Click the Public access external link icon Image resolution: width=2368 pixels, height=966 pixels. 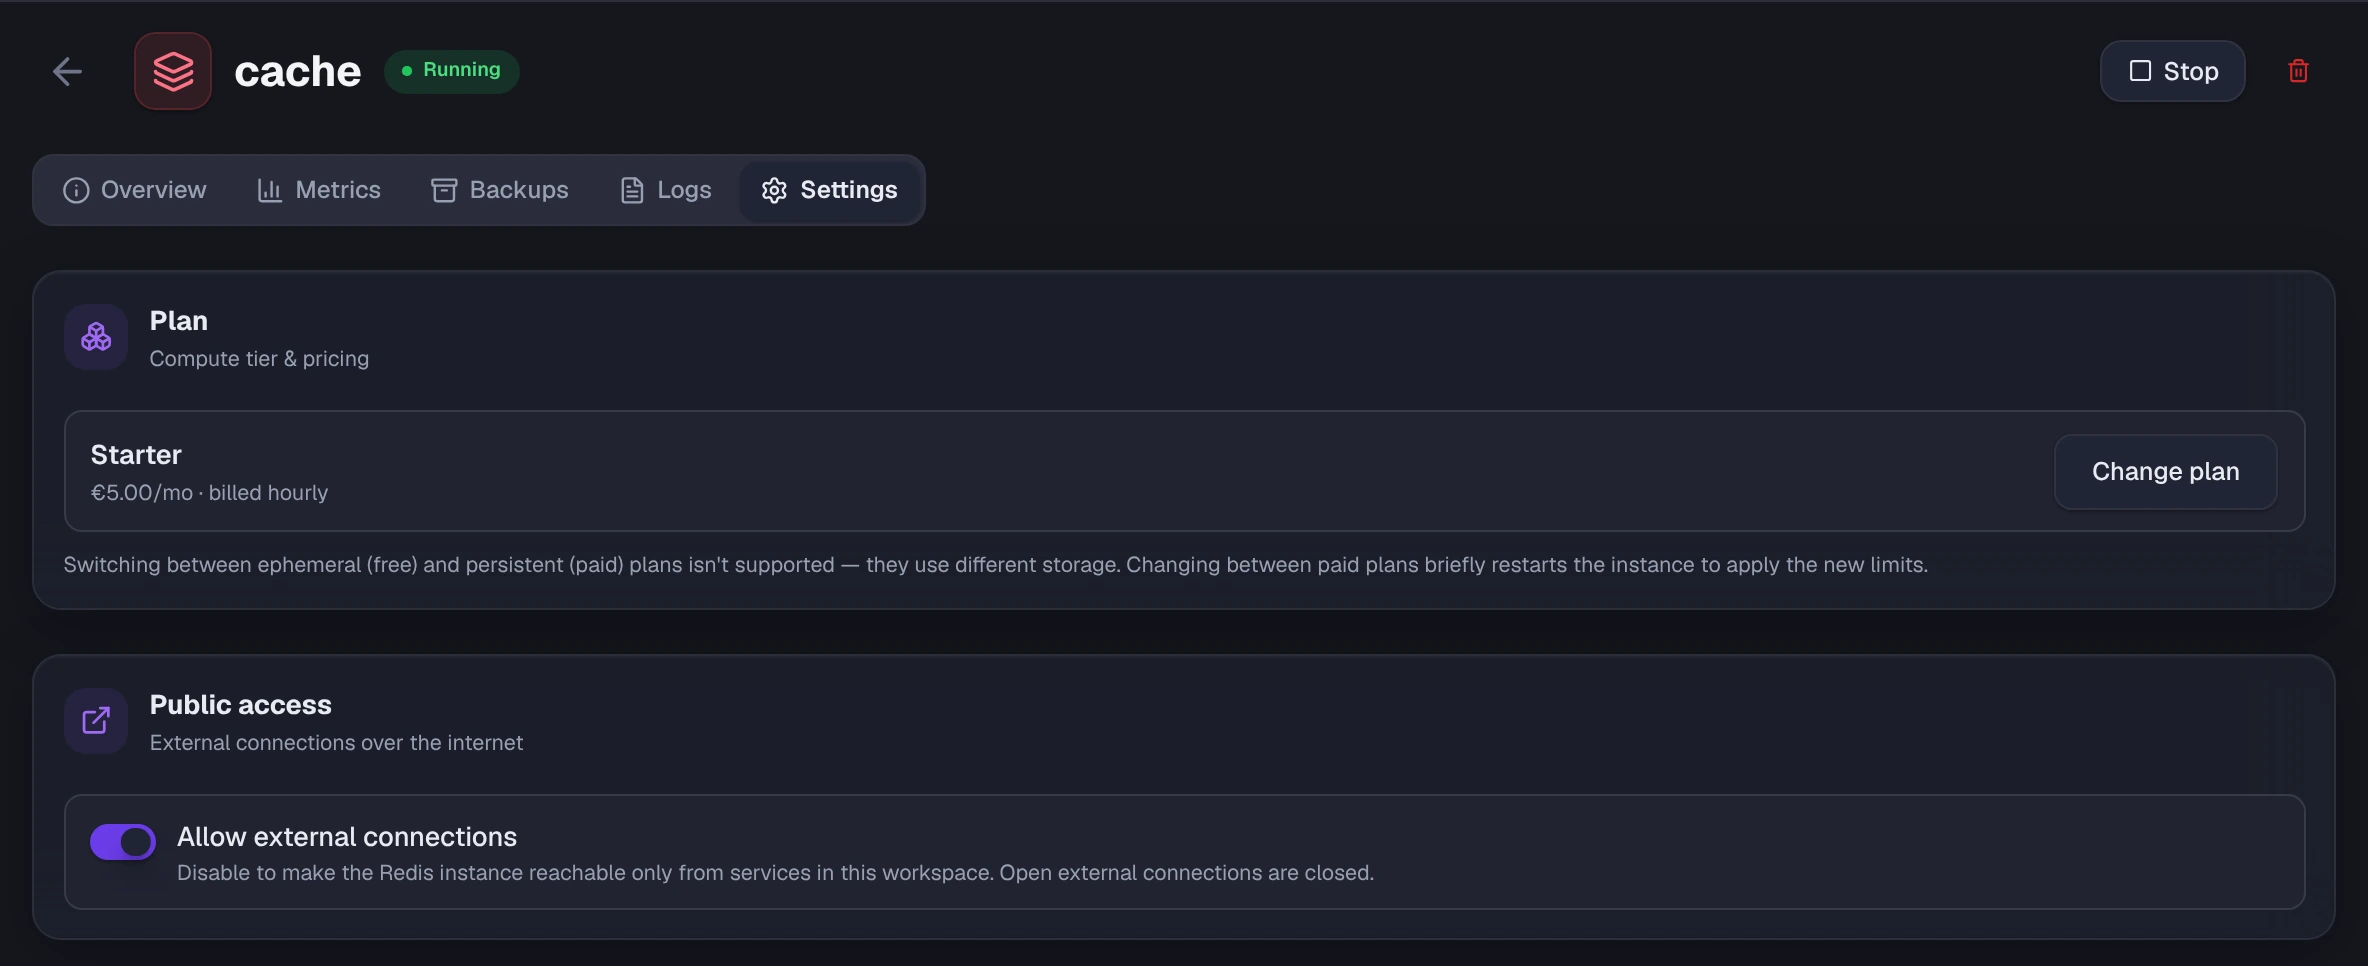tap(96, 721)
